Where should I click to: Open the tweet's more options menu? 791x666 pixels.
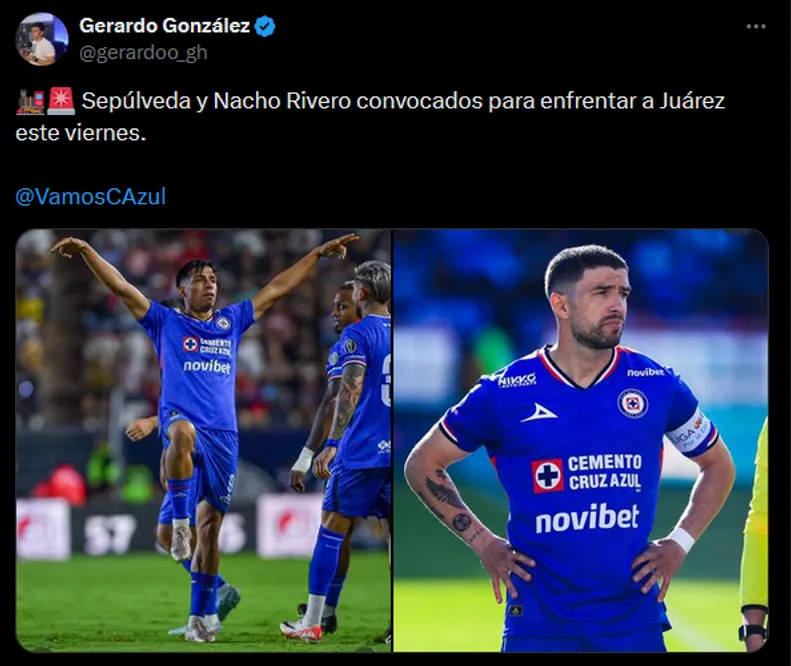(755, 27)
